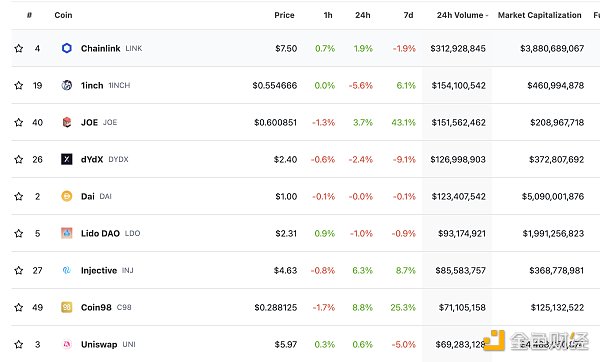Toggle the star next to 1inch
Screen dimensions: 600x362
18,85
